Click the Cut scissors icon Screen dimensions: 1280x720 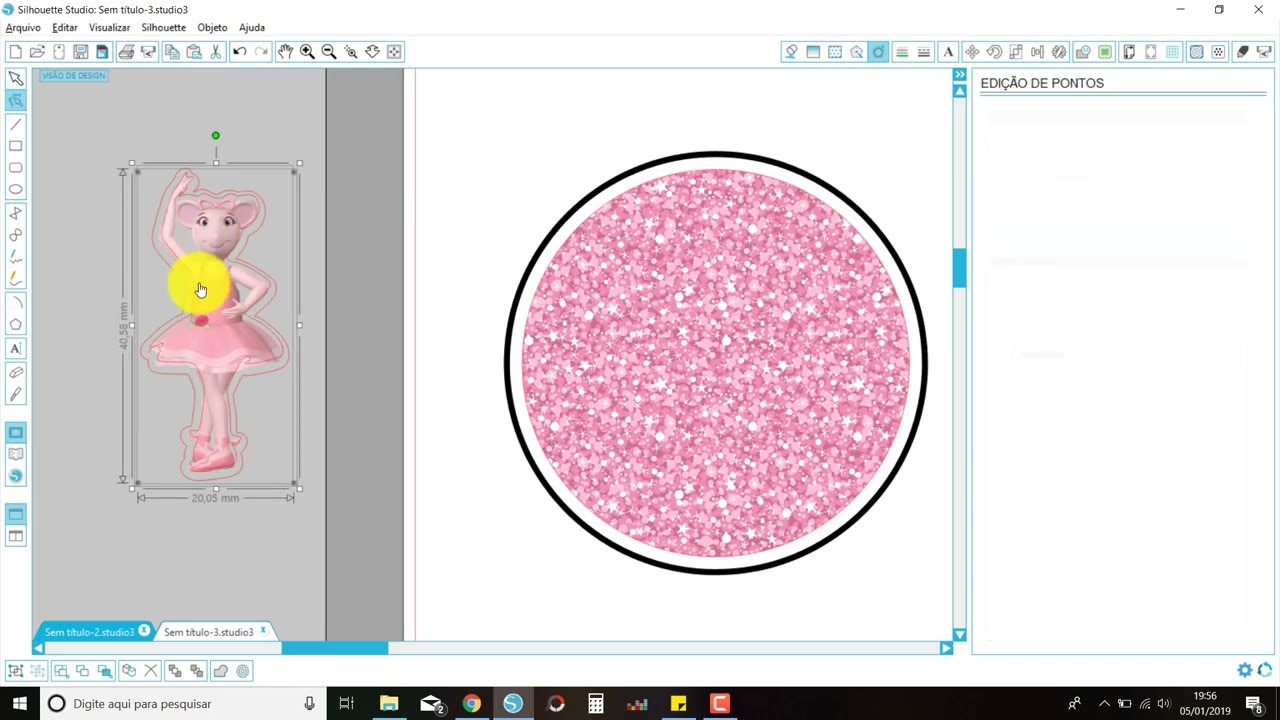pos(215,52)
